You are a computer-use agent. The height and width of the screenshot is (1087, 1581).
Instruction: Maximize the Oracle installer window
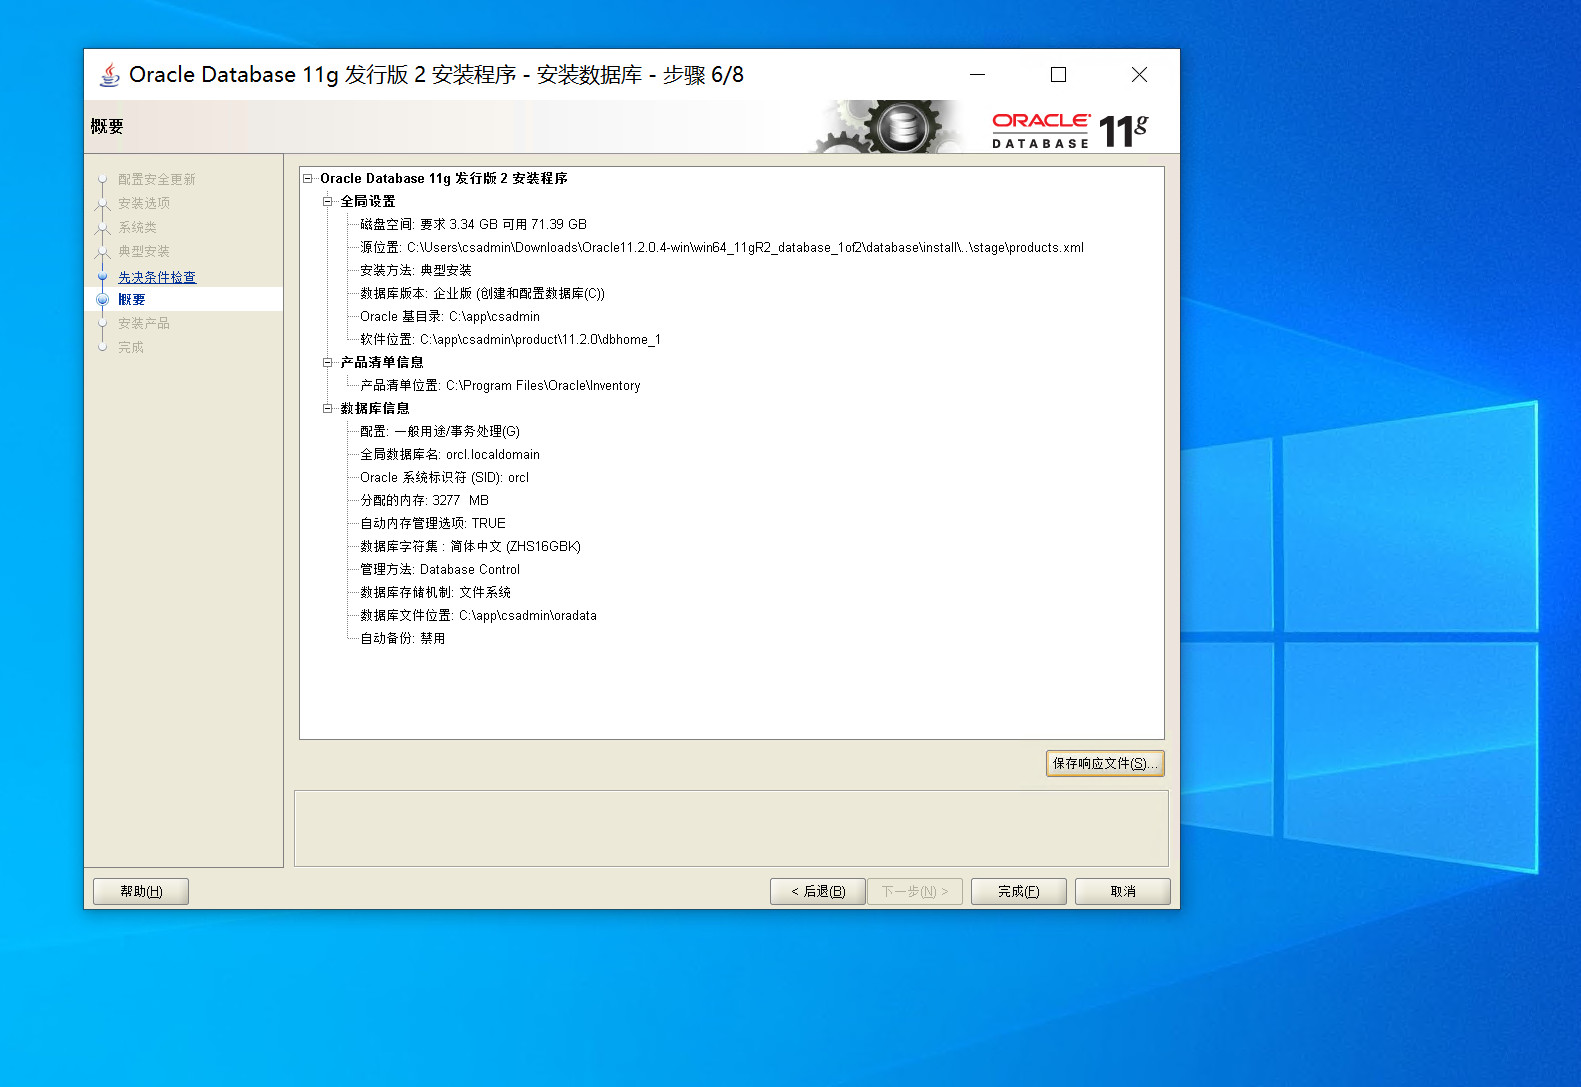(x=1058, y=75)
